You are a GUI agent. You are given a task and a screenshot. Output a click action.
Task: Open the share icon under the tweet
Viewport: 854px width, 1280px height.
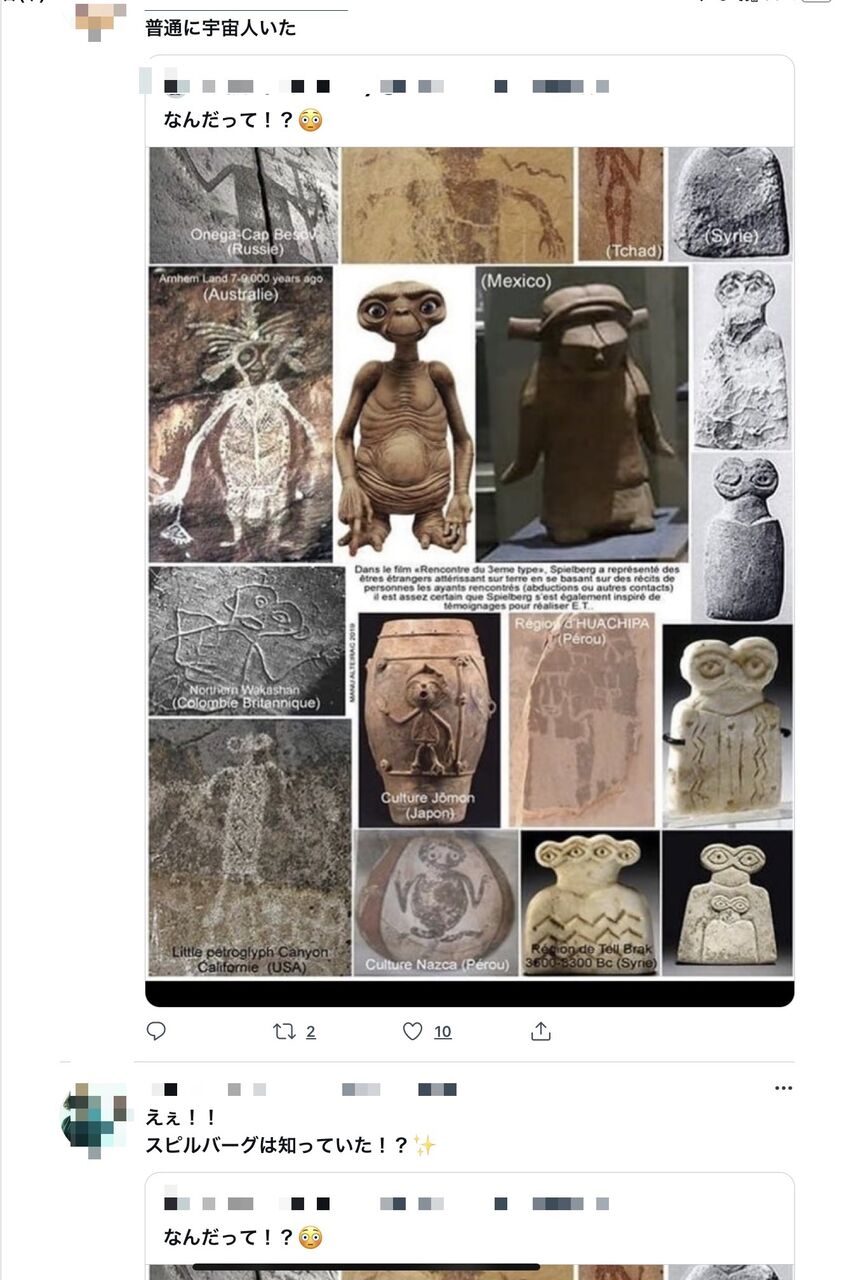541,1031
